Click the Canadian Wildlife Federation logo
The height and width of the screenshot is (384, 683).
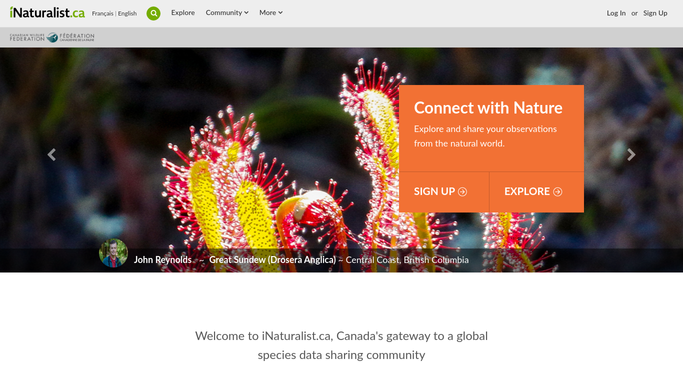[52, 37]
